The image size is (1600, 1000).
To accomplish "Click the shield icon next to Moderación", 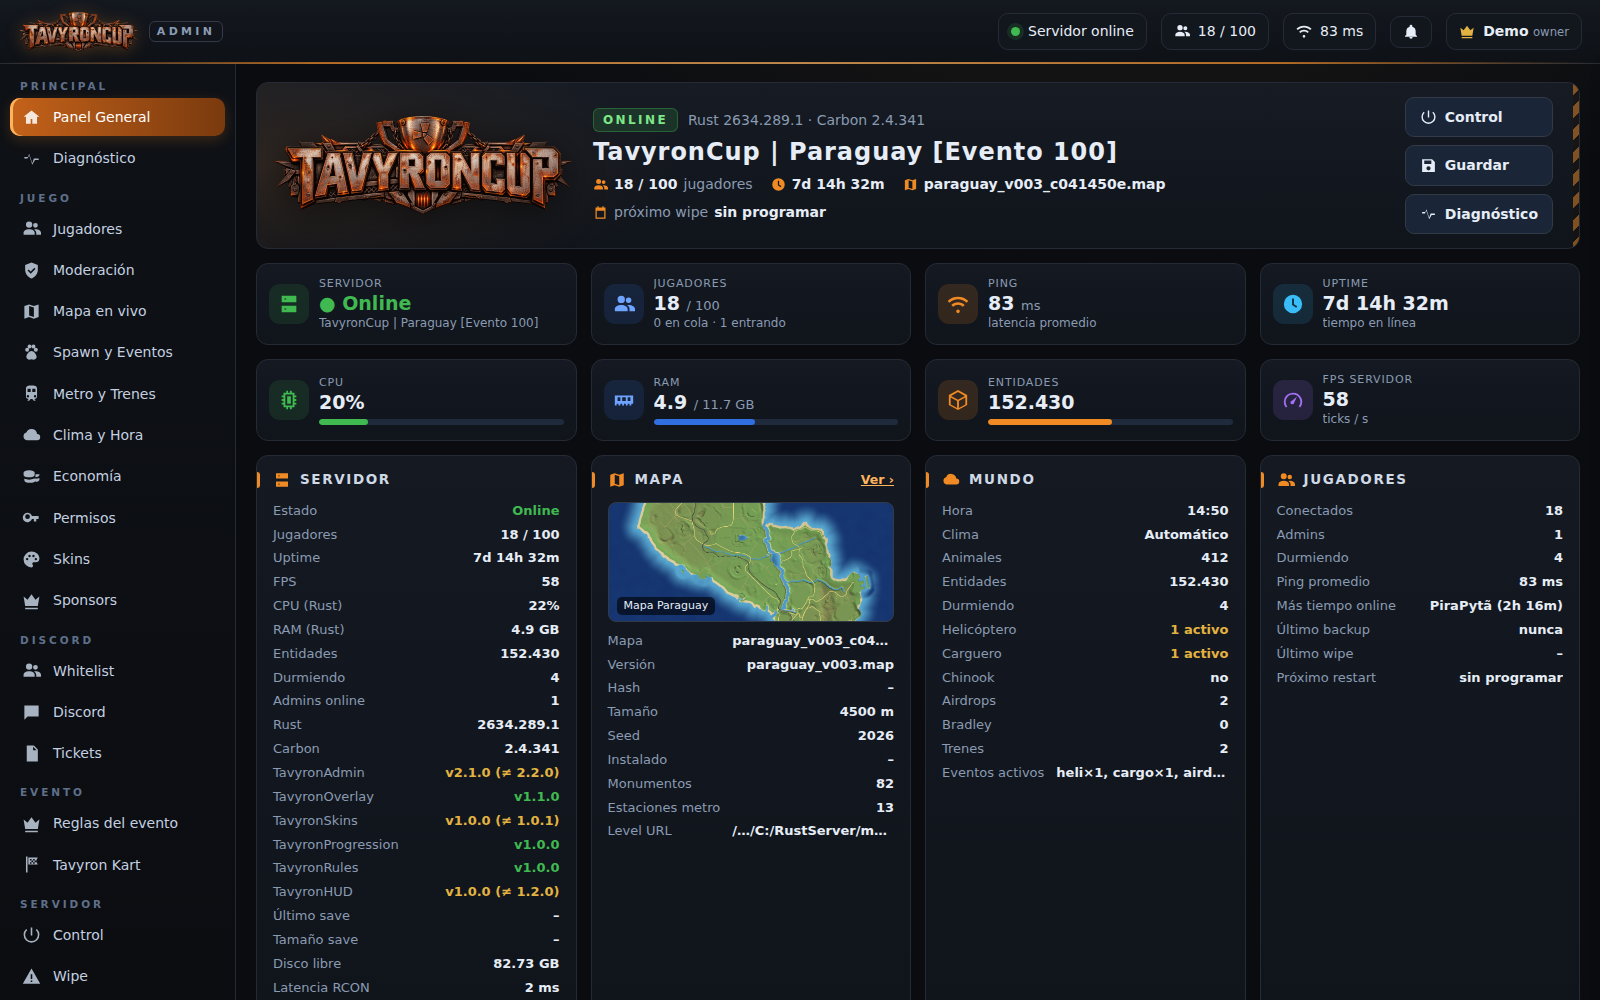I will [x=32, y=270].
